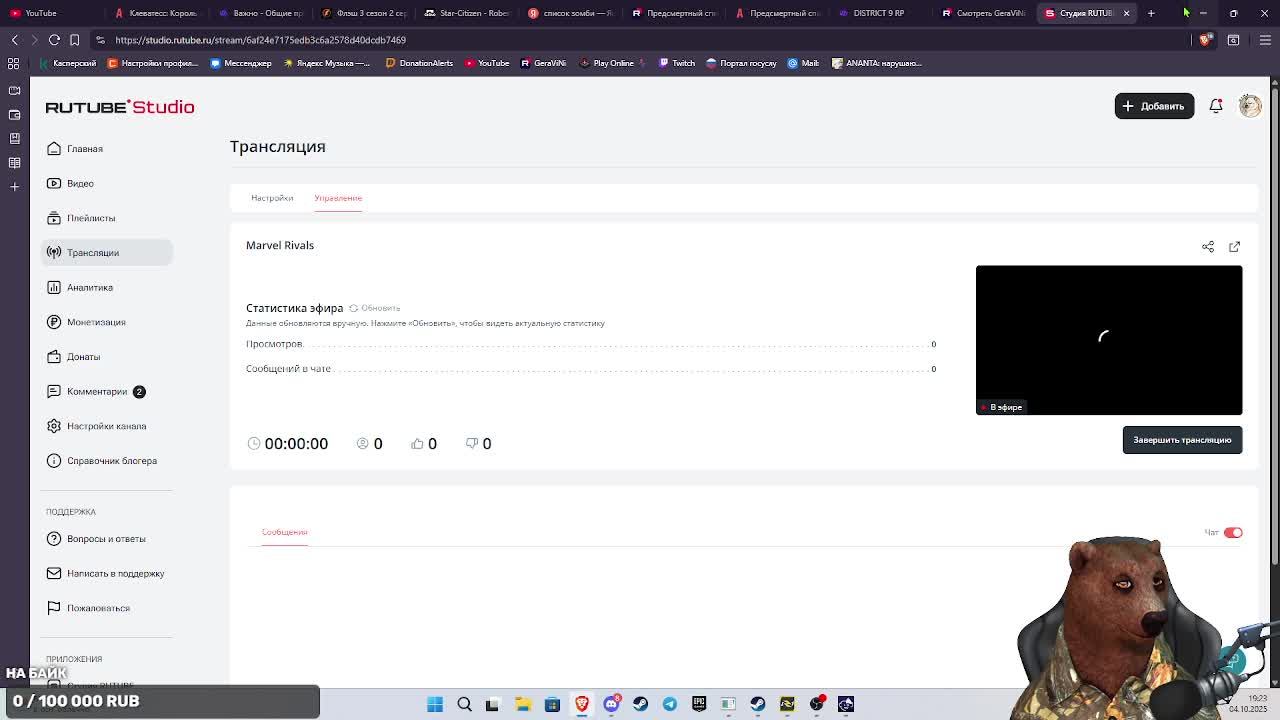
Task: Open Яндекс Музыка bookmark
Action: pyautogui.click(x=327, y=63)
